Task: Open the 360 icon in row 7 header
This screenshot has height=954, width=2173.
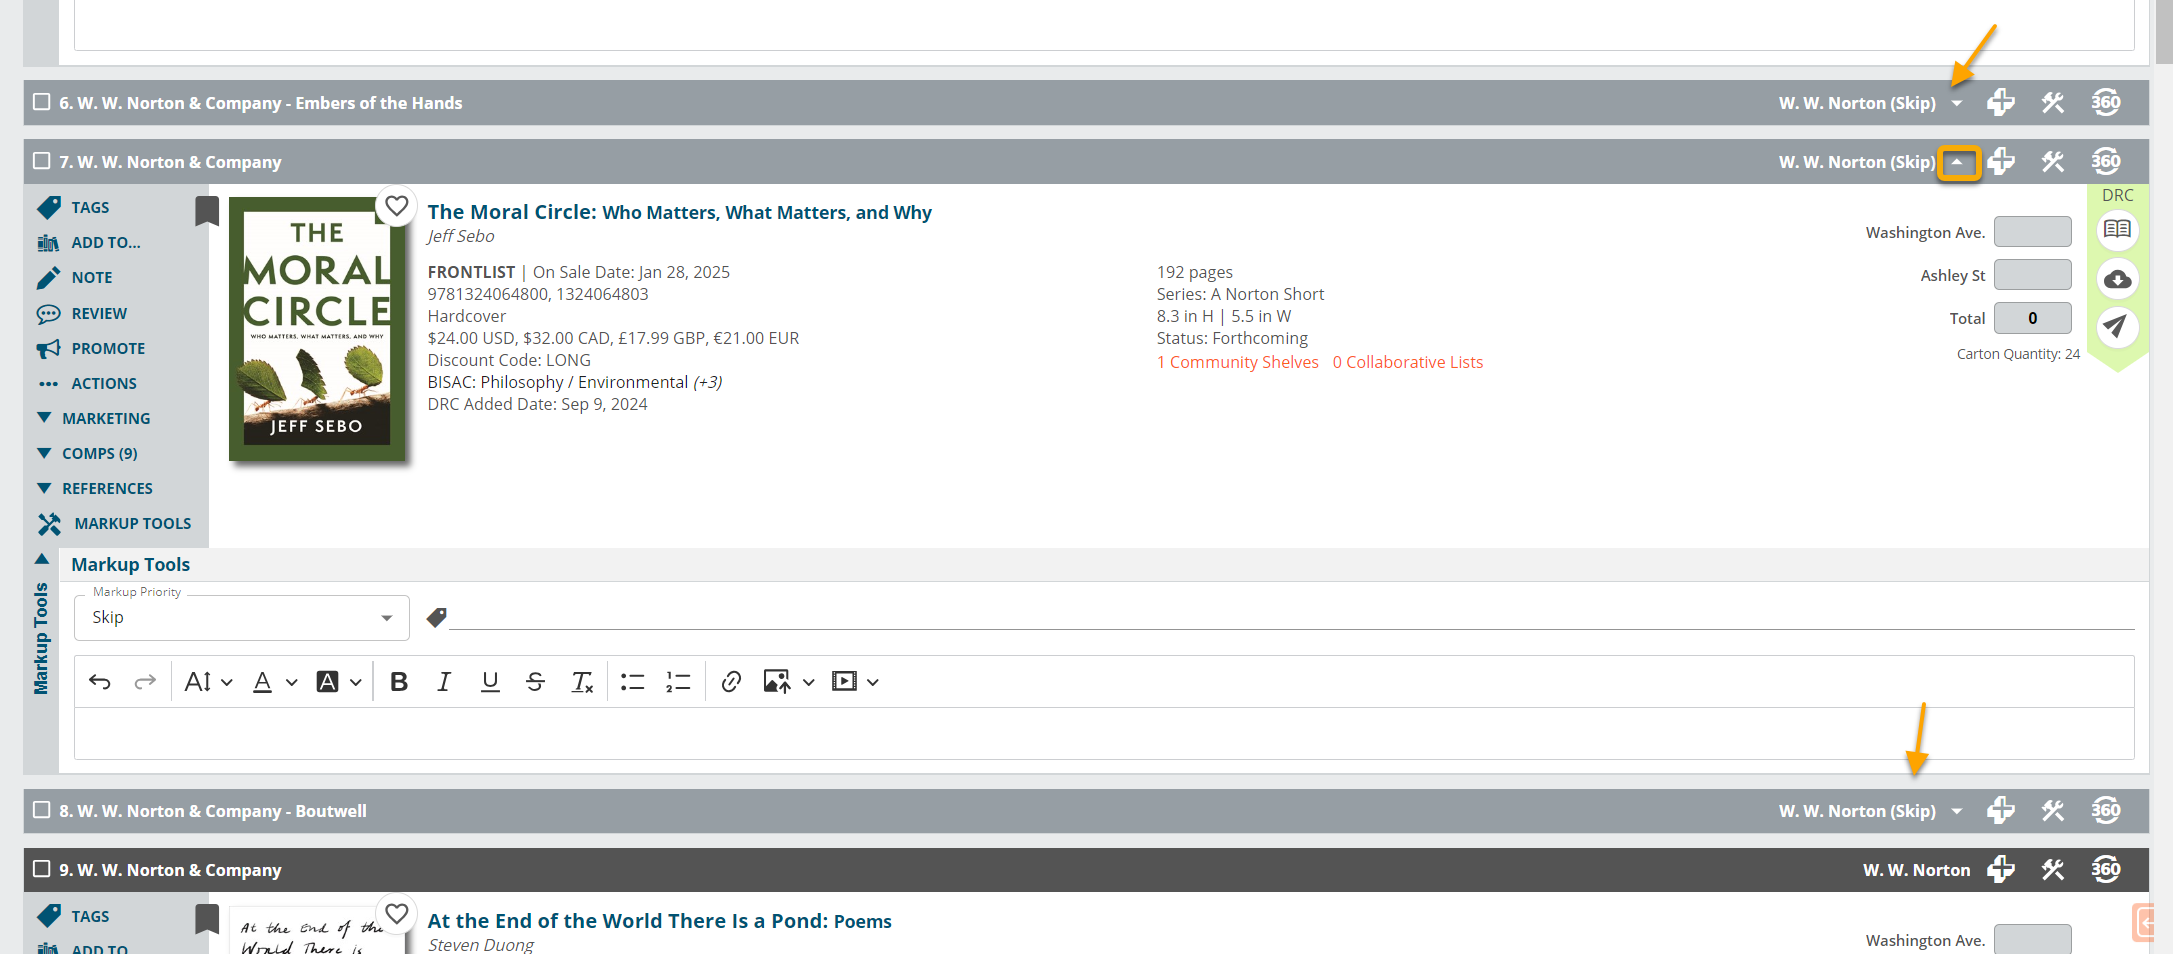Action: [x=2106, y=161]
